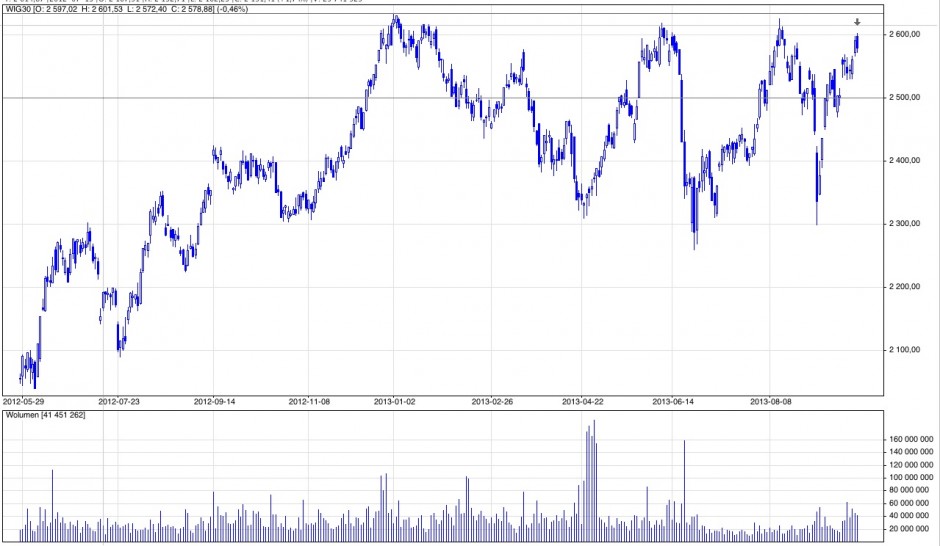
Task: Click the 2013-01-02 date axis label
Action: [395, 401]
